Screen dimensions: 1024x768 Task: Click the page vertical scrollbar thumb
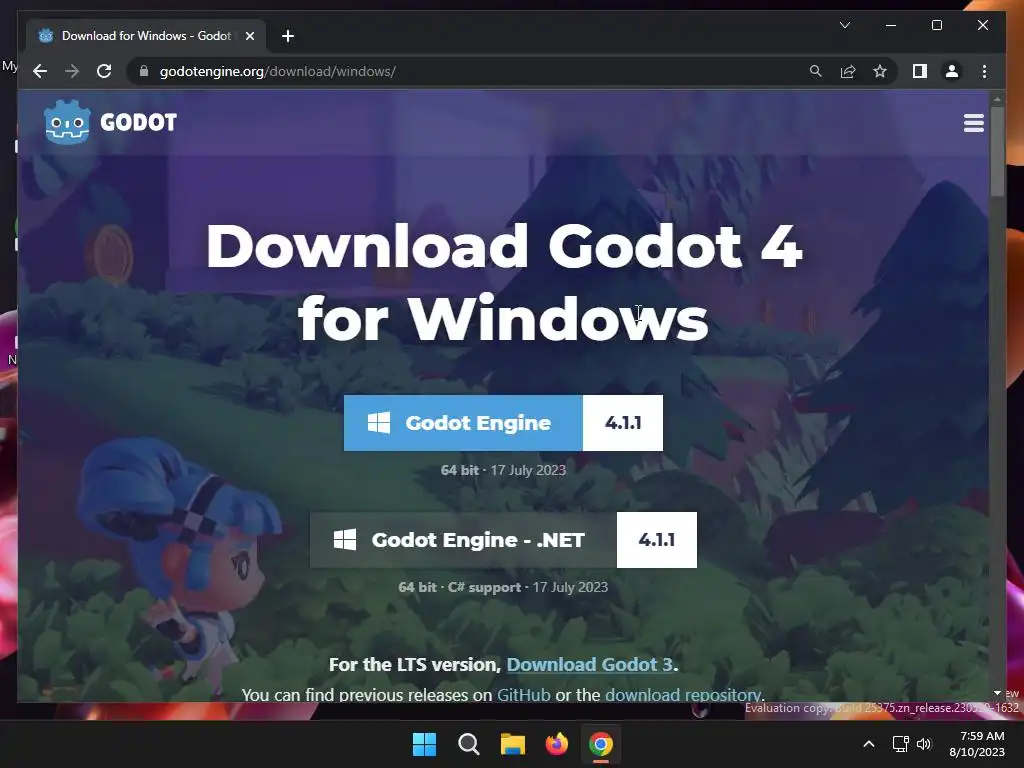click(x=997, y=150)
